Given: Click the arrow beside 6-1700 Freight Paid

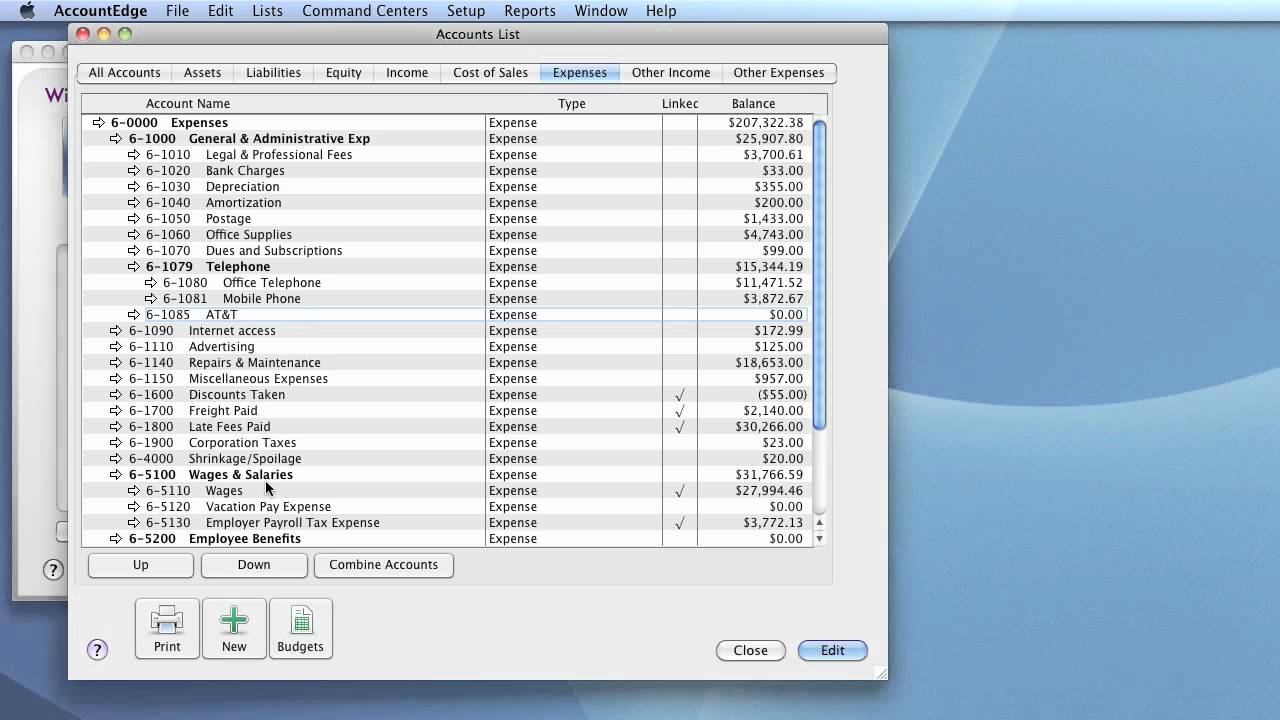Looking at the screenshot, I should click(x=116, y=411).
